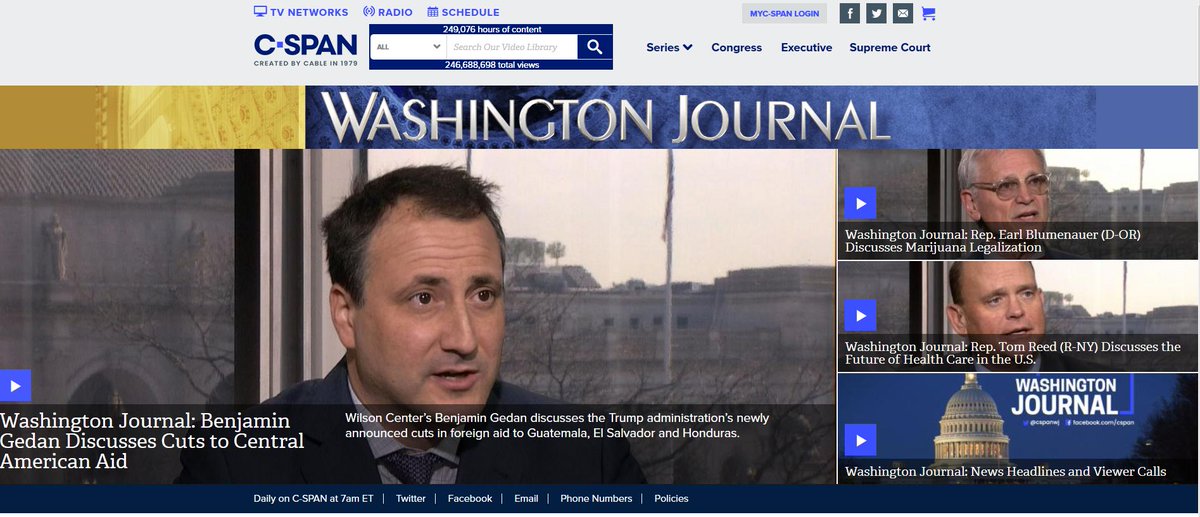Open Tom Reed Health Care headline
Screen dimensions: 1200x517
[x=1013, y=353]
